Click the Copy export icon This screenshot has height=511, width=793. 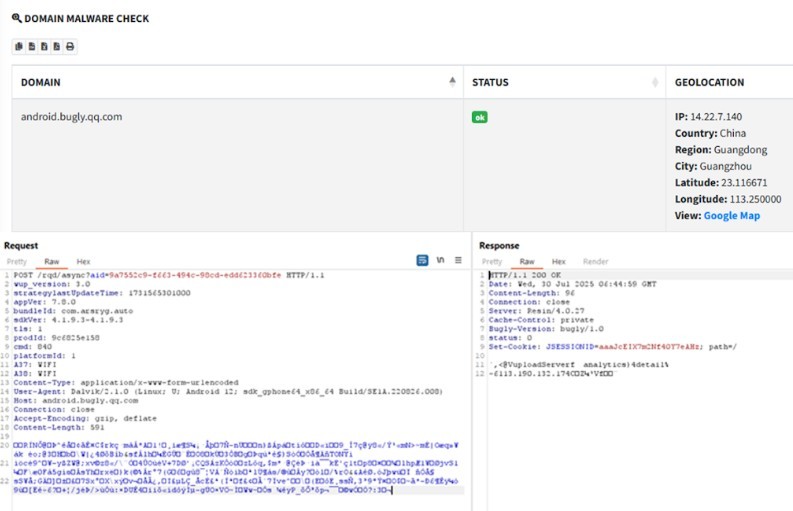18,46
